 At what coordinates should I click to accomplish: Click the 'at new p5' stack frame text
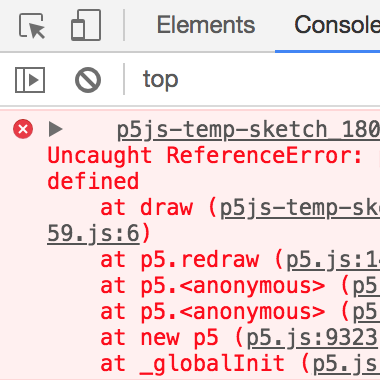click(159, 338)
